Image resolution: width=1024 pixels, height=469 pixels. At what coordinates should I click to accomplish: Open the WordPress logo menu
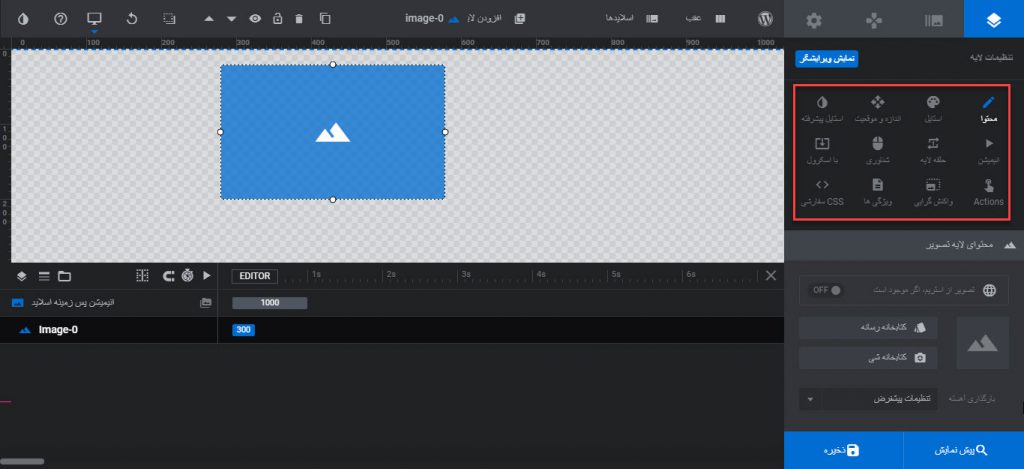pos(765,19)
